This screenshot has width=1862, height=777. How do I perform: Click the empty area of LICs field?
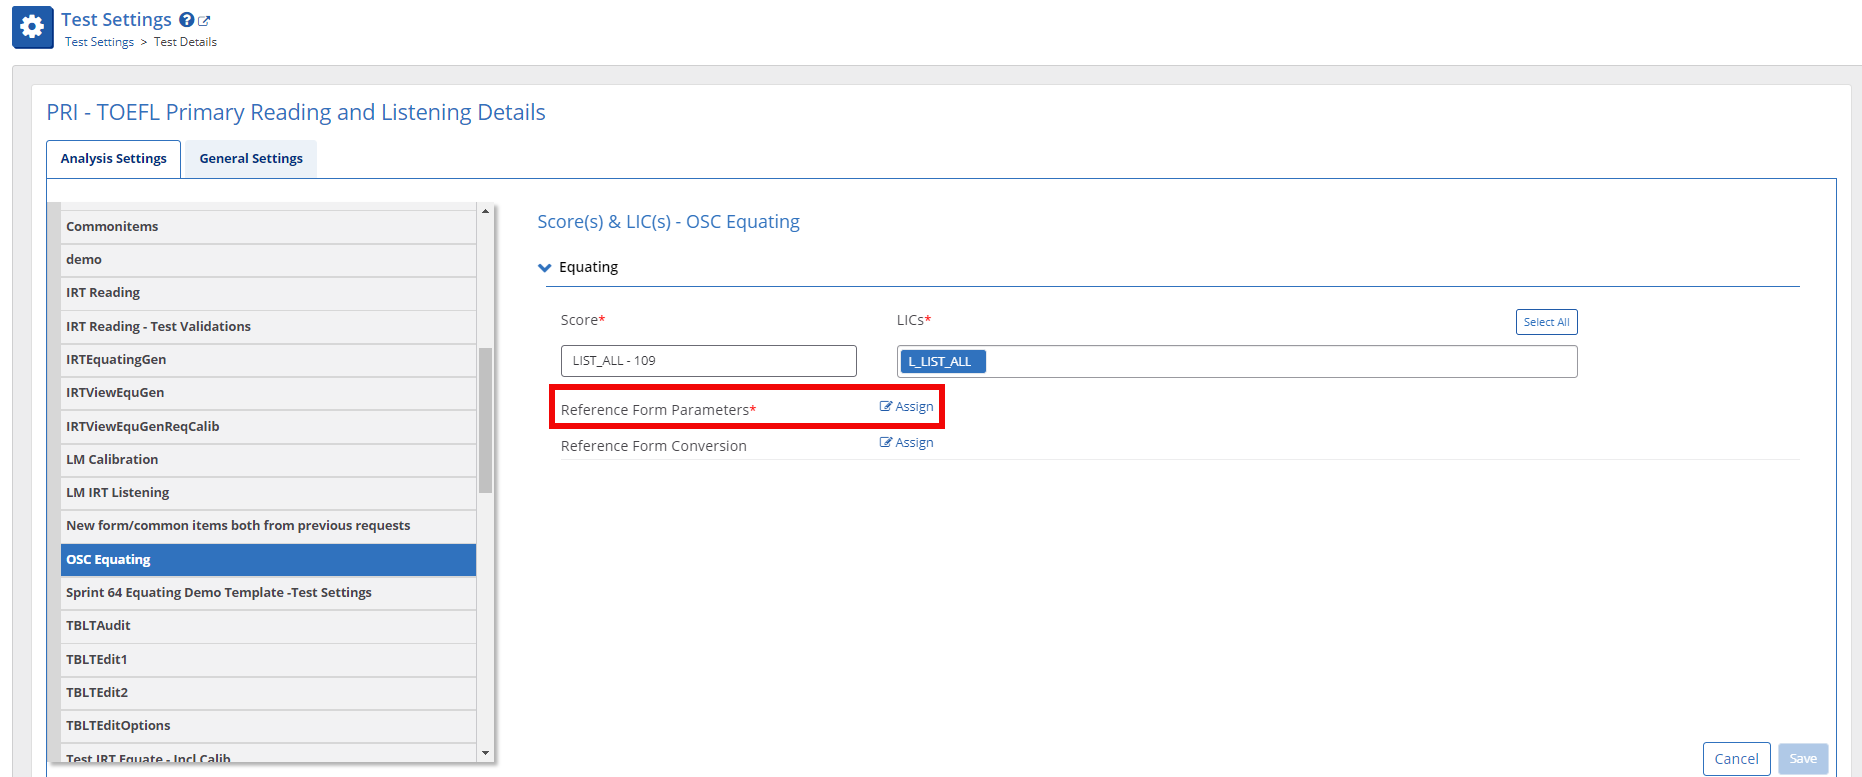coord(1280,362)
